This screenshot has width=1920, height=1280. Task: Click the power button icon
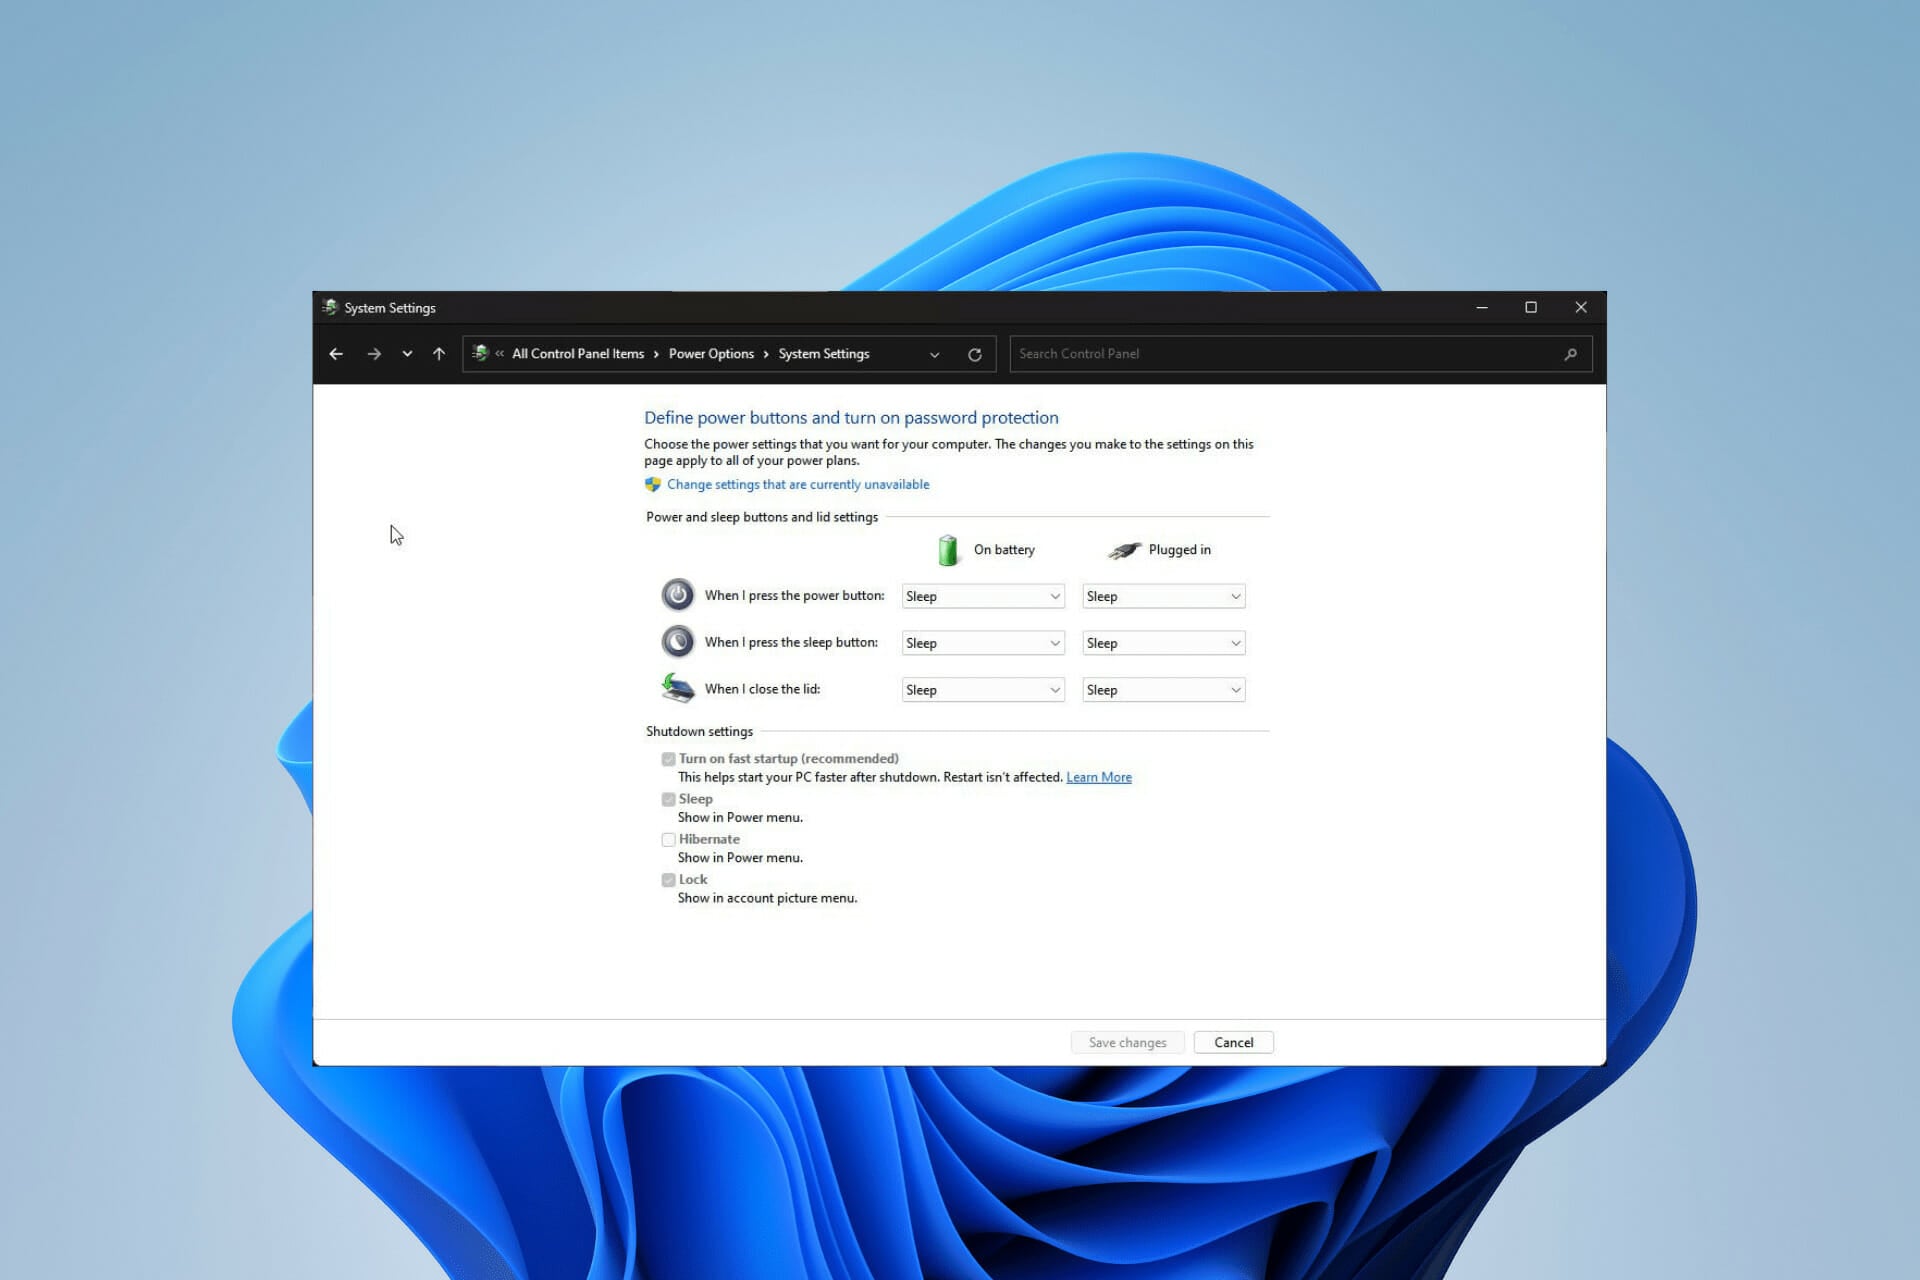[678, 595]
